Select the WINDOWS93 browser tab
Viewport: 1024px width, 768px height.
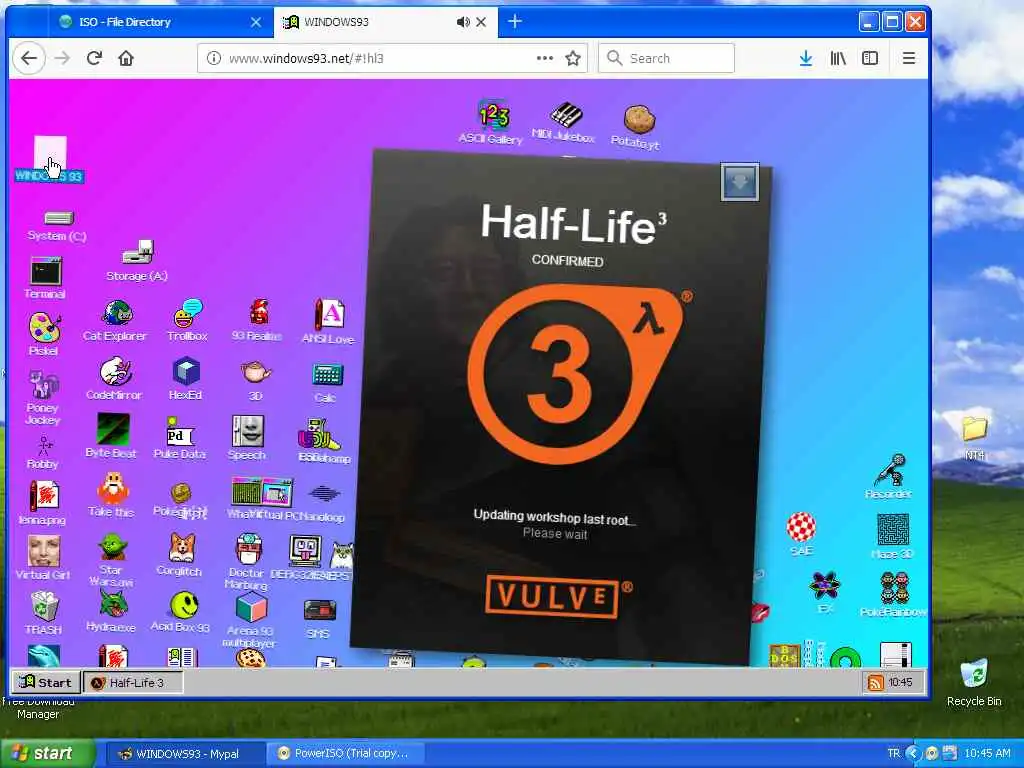366,22
